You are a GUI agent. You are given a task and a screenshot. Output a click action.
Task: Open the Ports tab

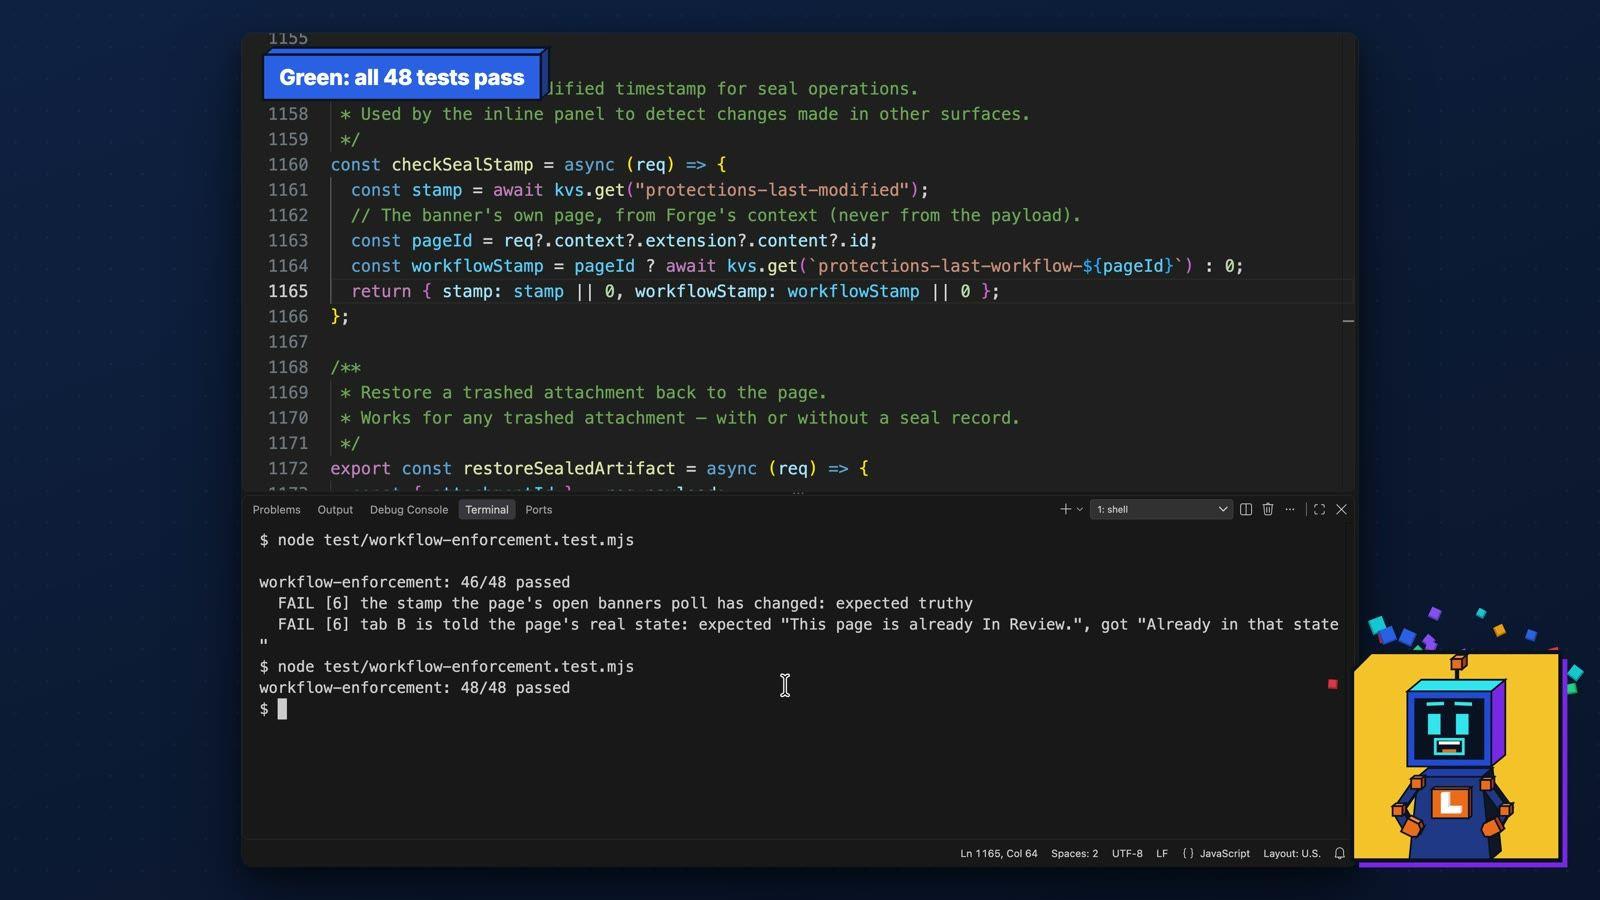pos(539,510)
